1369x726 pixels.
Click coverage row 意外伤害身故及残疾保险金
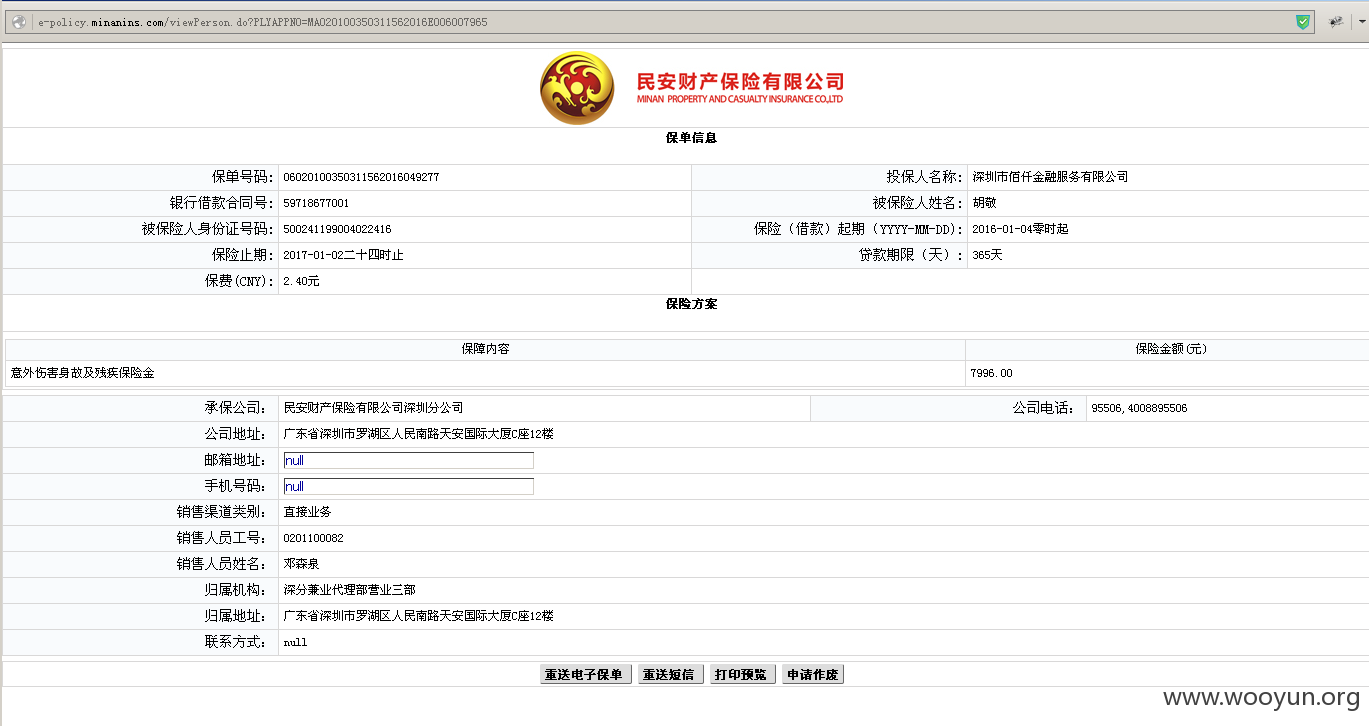click(82, 373)
